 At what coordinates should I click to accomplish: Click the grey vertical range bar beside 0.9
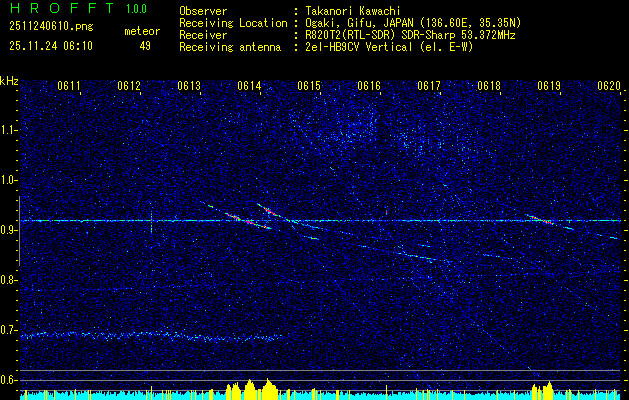click(19, 231)
